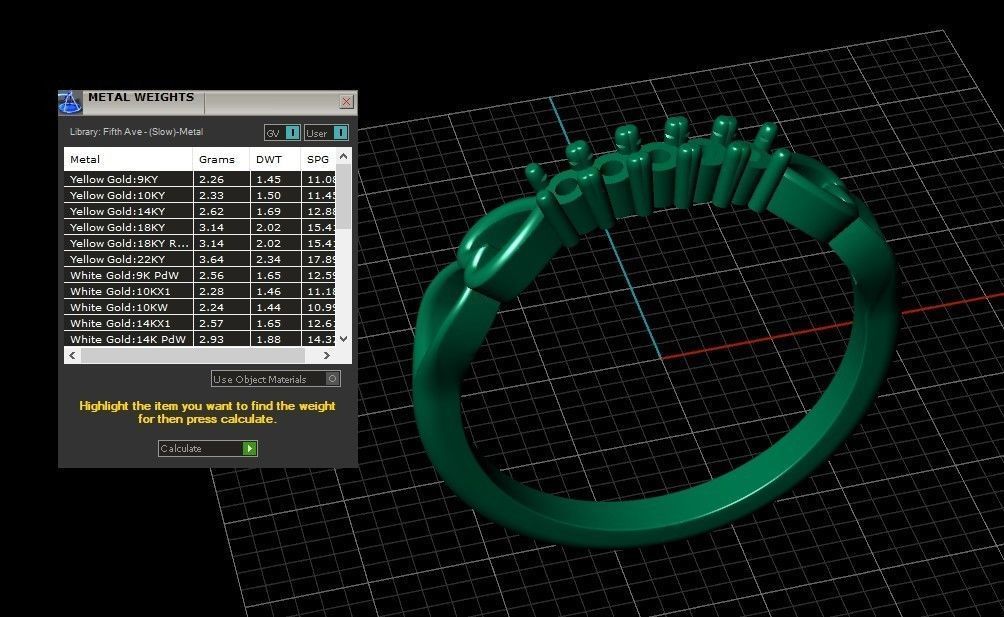Select the White Gold:14K PdW row

(200, 339)
